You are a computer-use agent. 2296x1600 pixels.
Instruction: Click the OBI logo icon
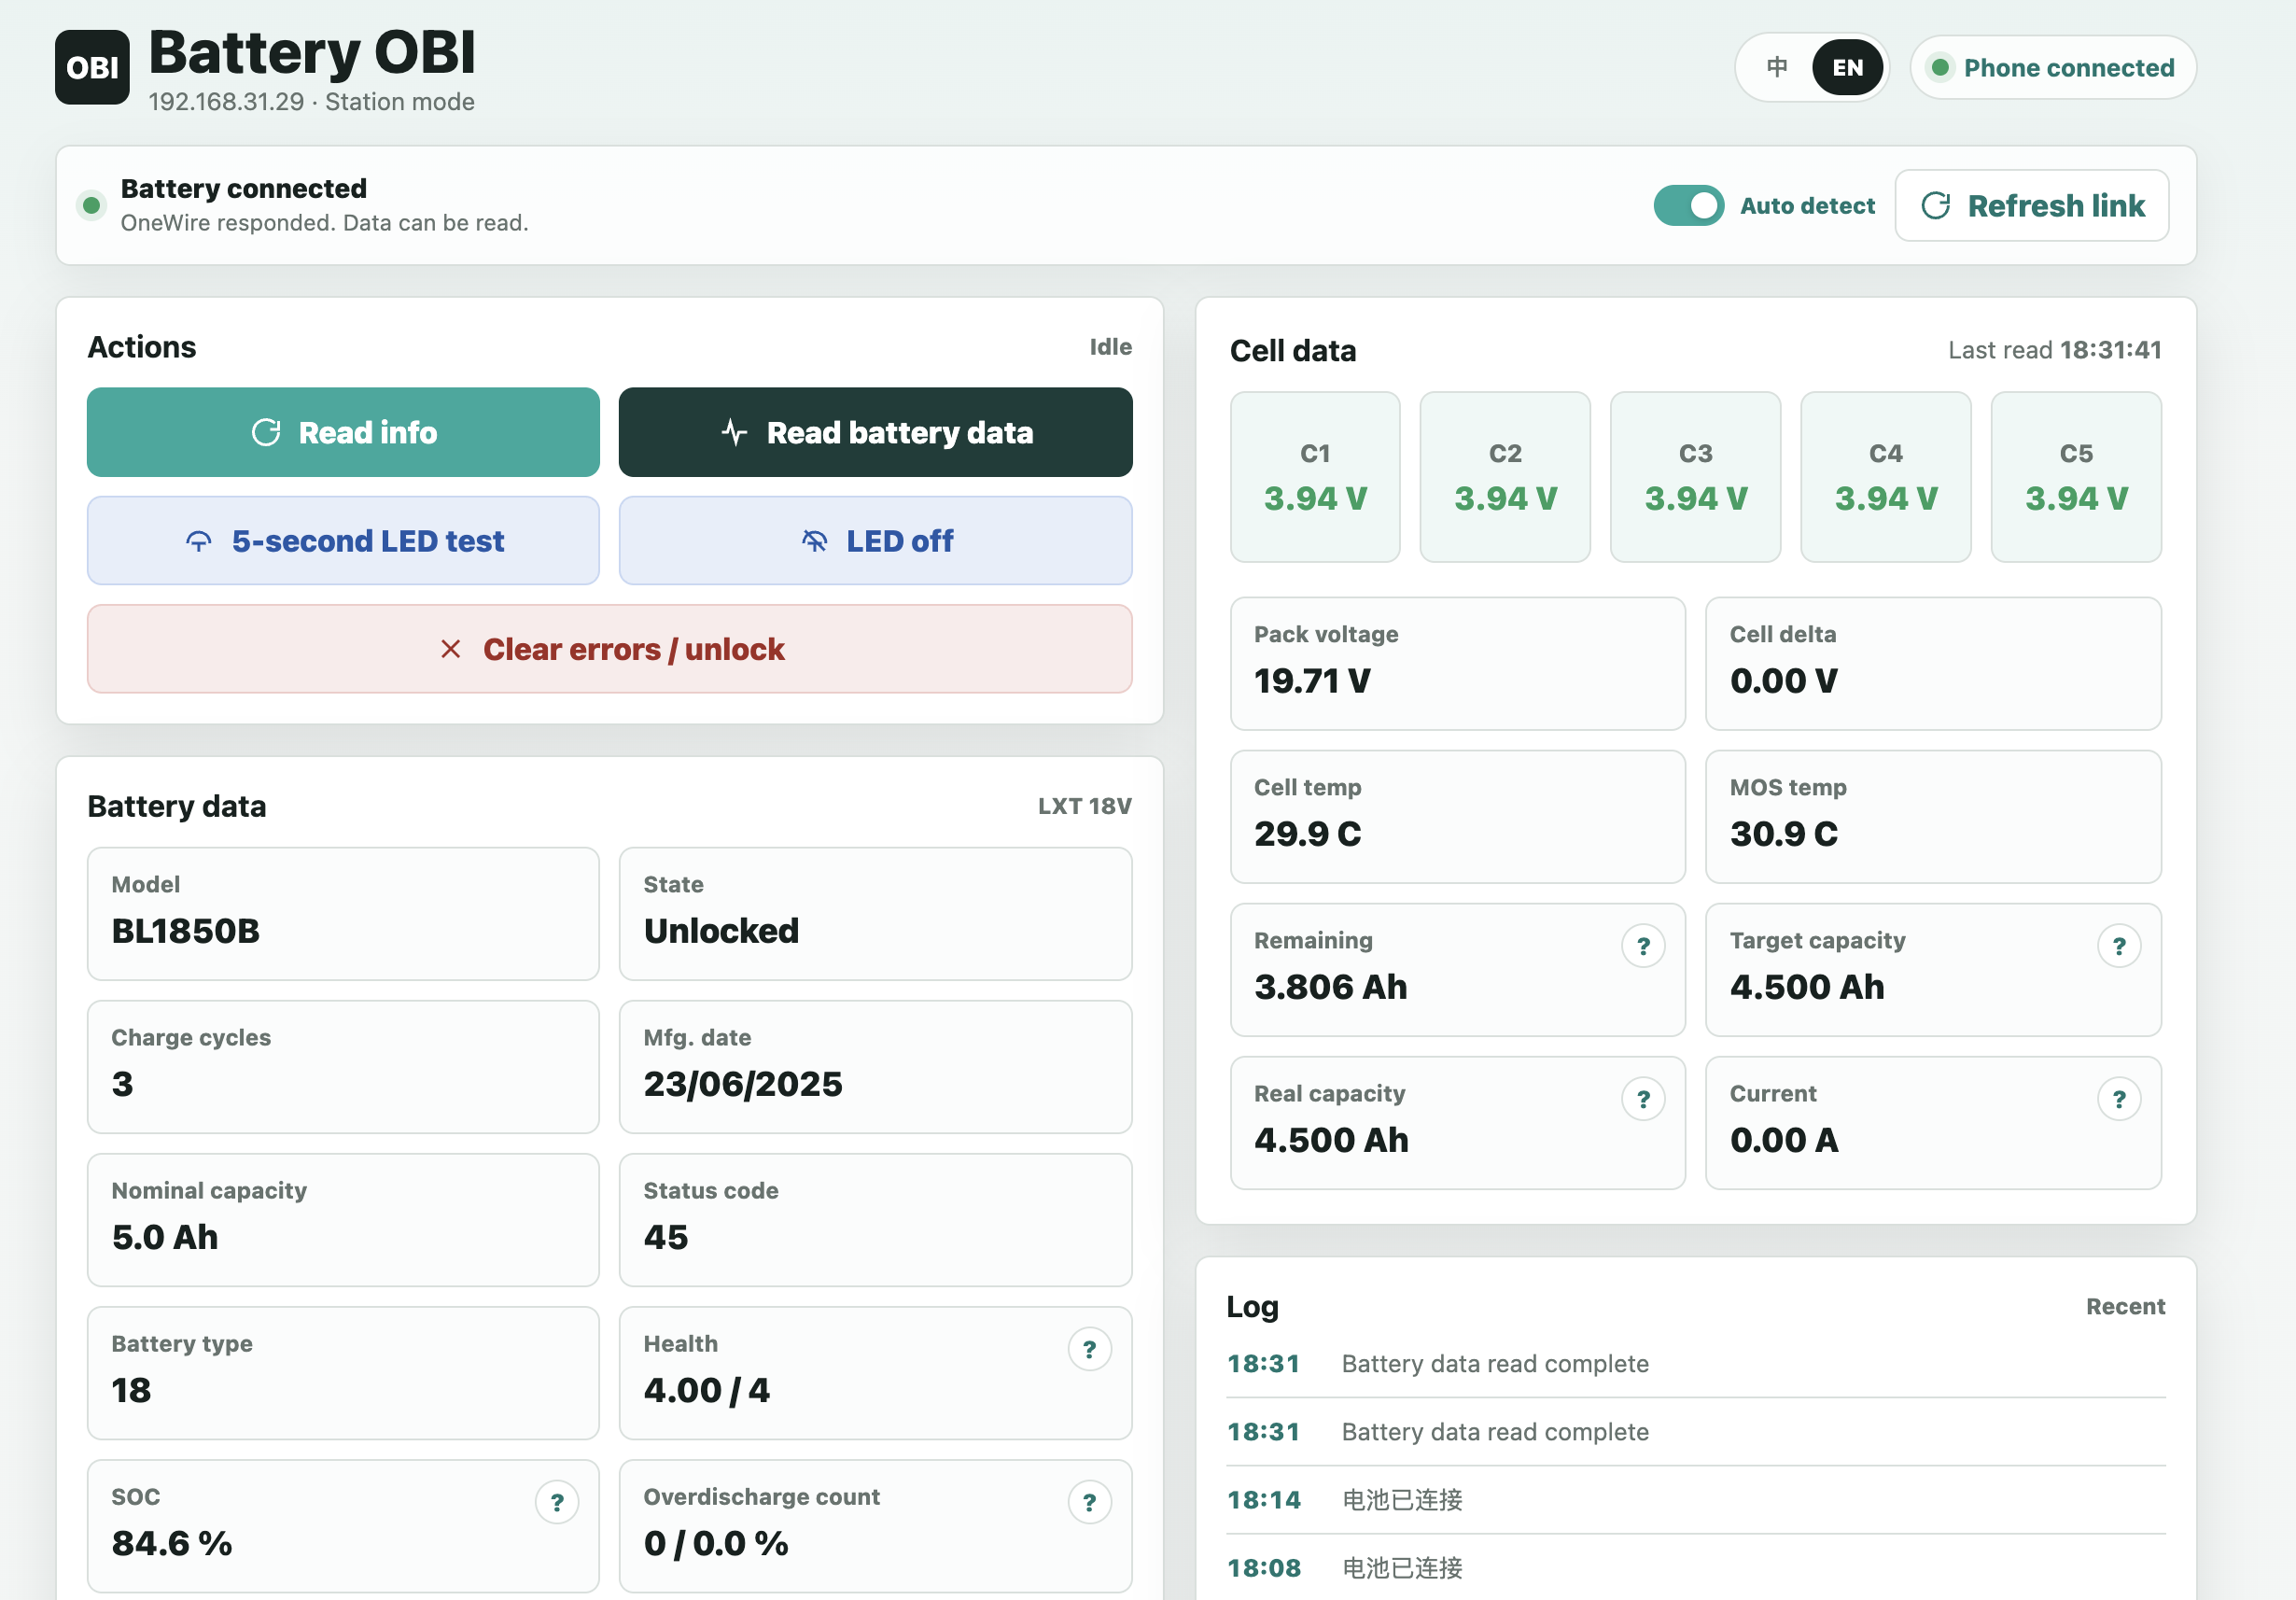92,67
